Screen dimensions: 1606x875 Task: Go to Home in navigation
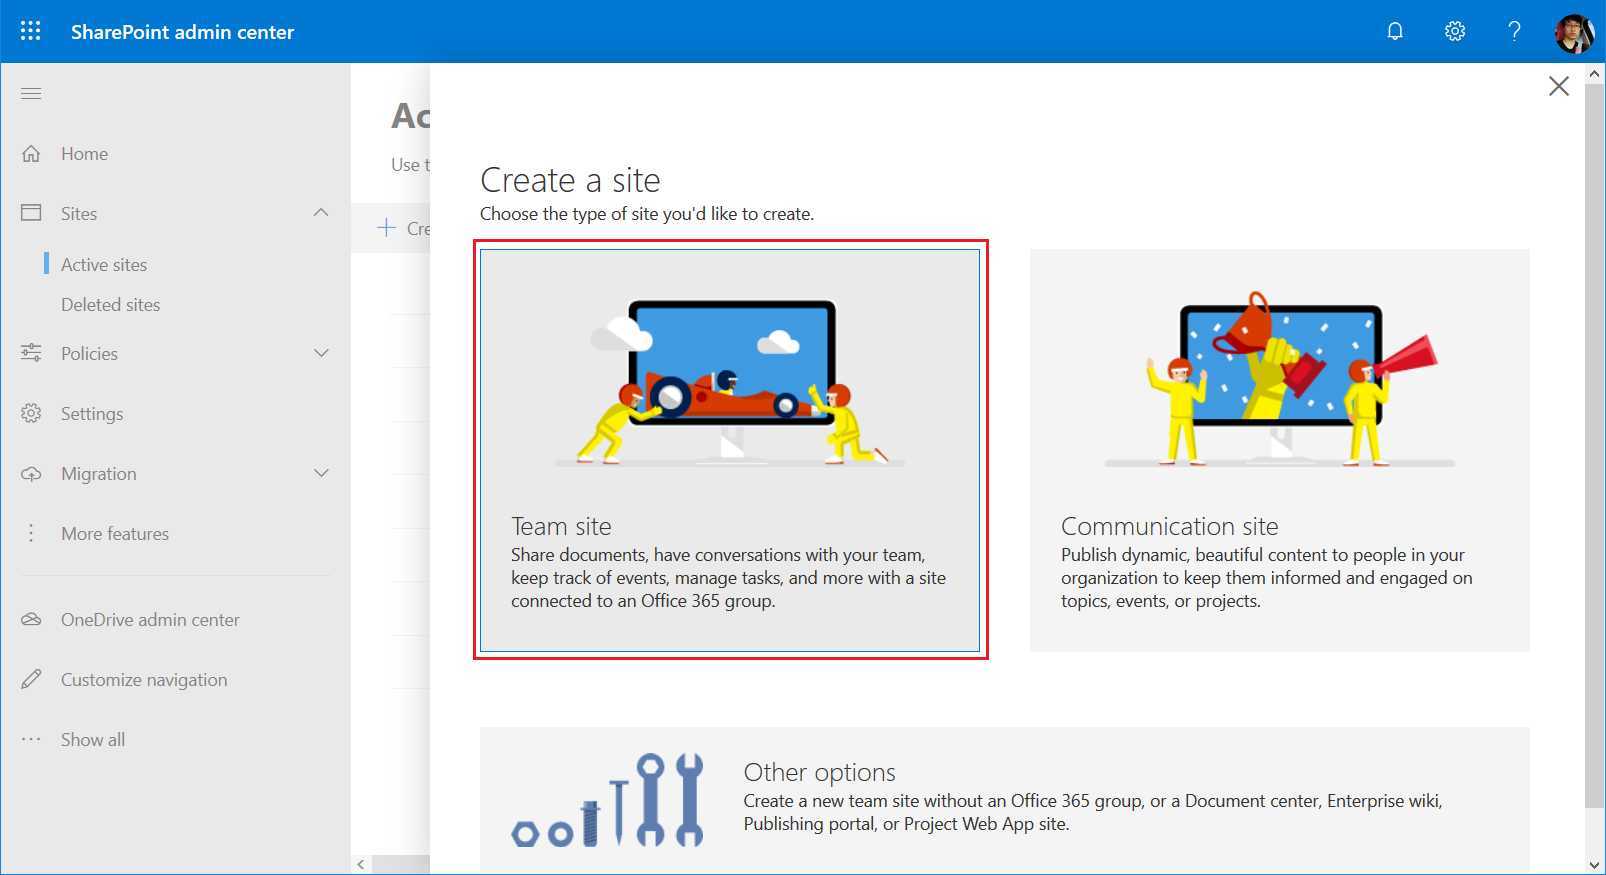84,154
